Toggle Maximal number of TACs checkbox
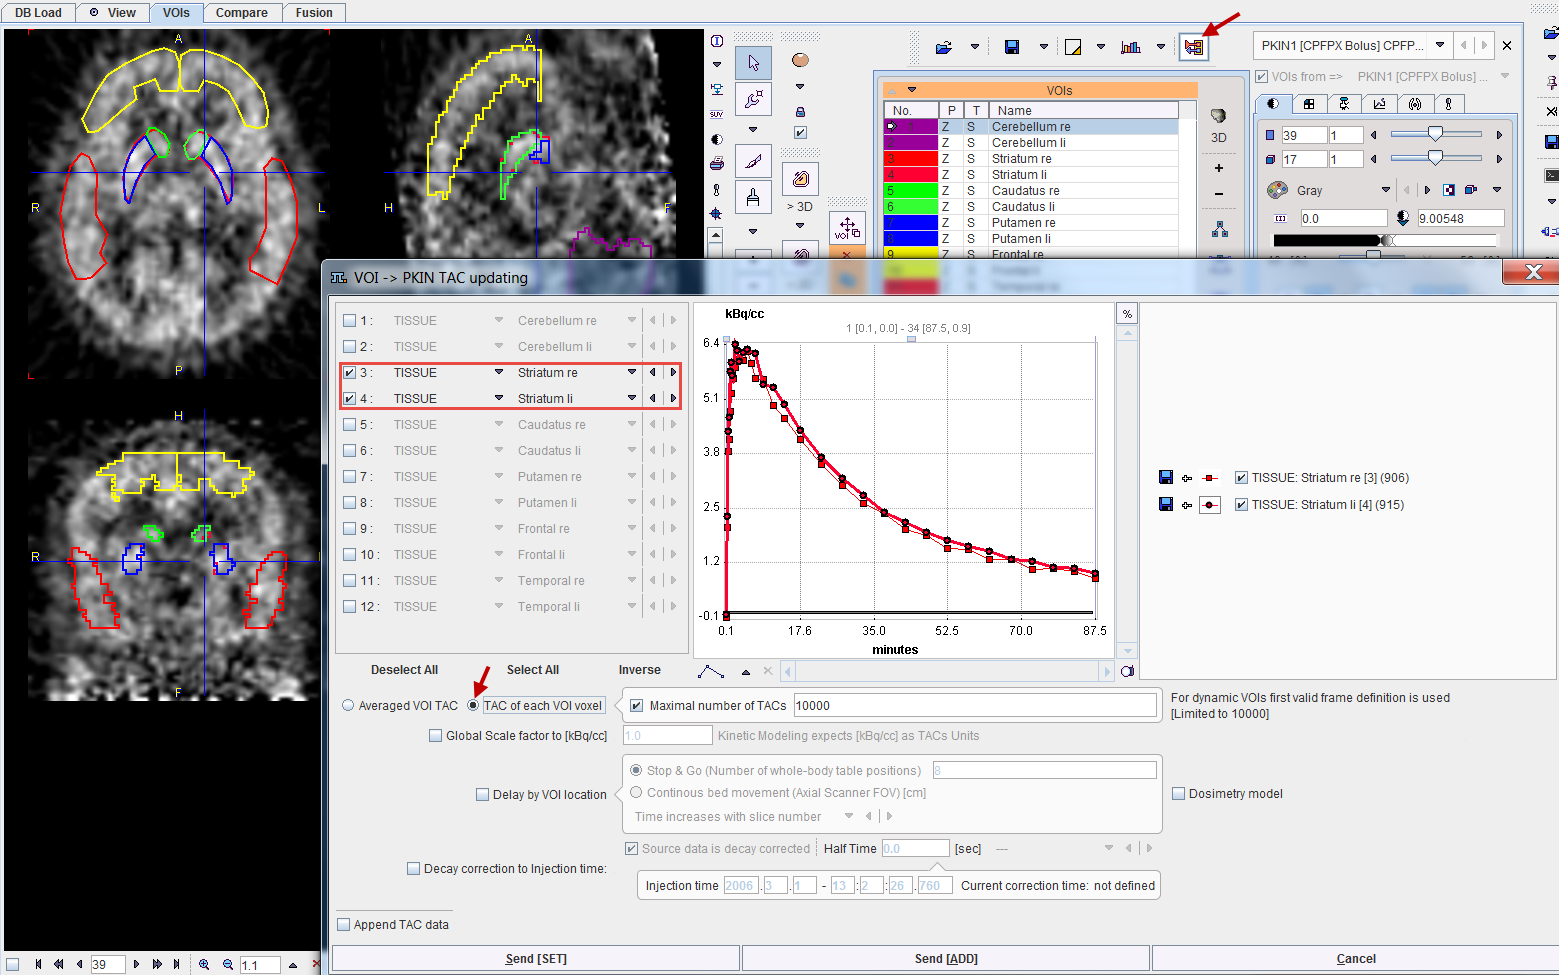 [637, 706]
